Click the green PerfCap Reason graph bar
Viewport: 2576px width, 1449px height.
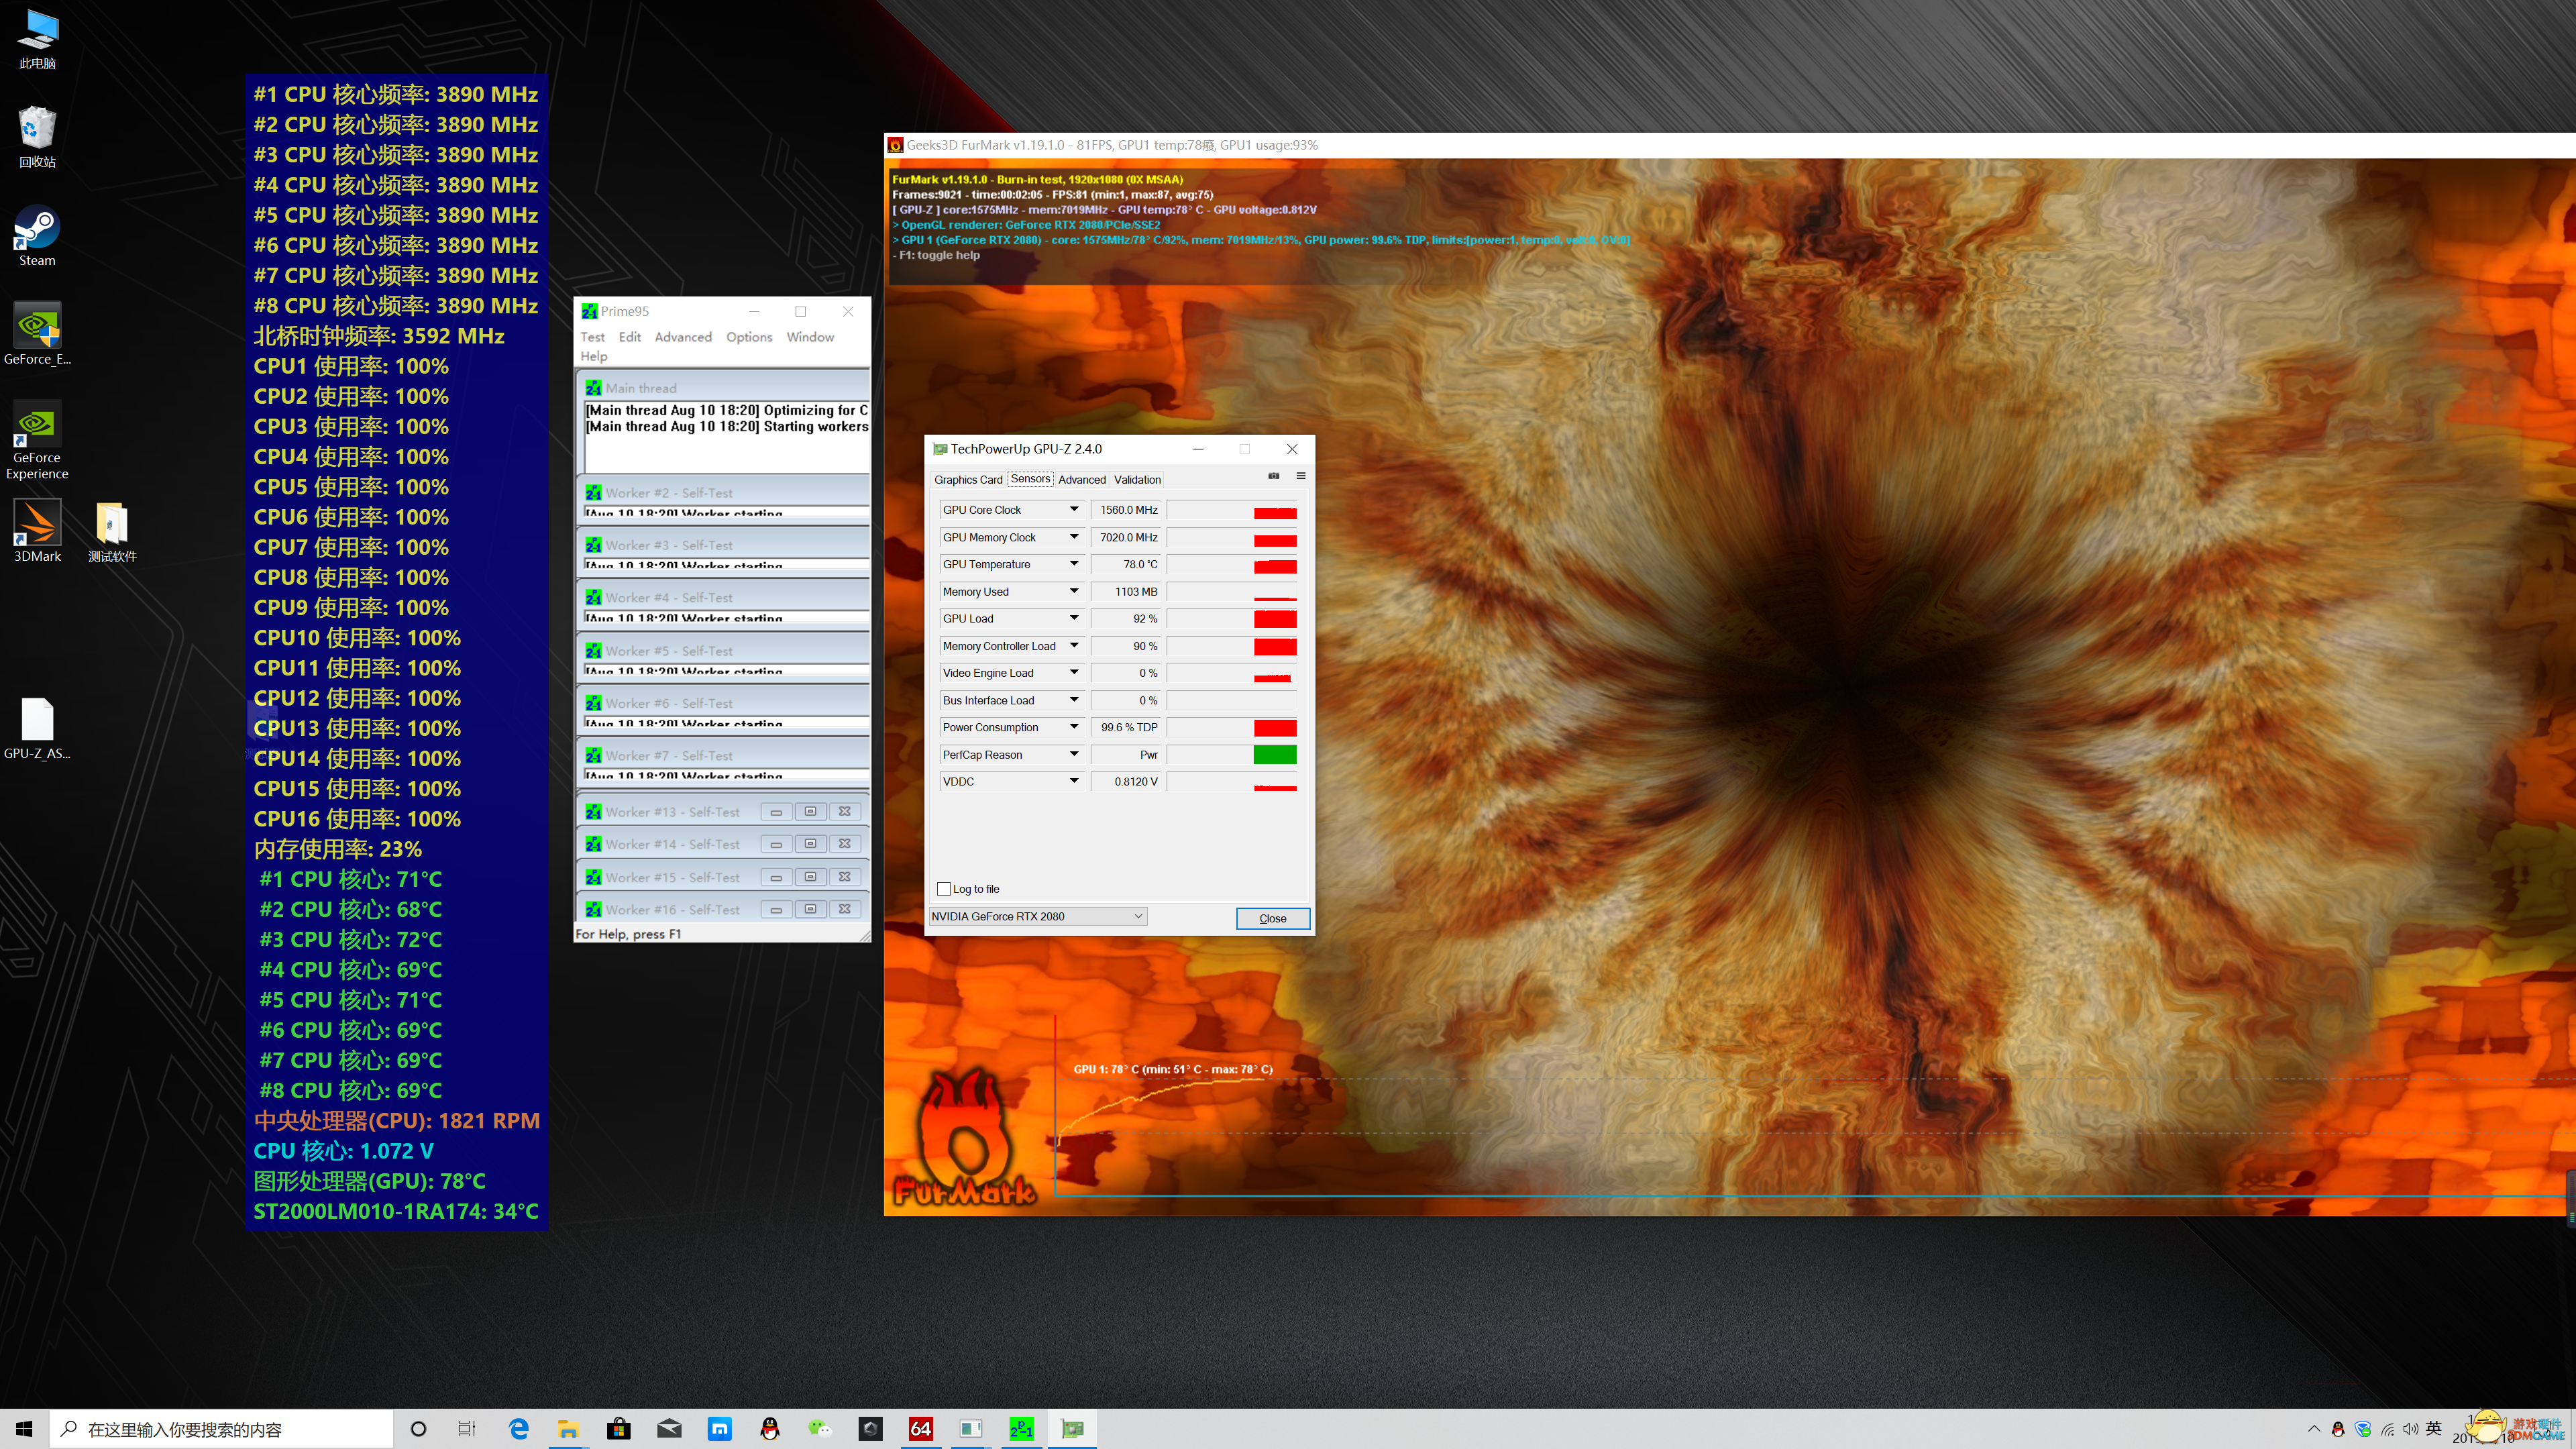click(x=1274, y=755)
